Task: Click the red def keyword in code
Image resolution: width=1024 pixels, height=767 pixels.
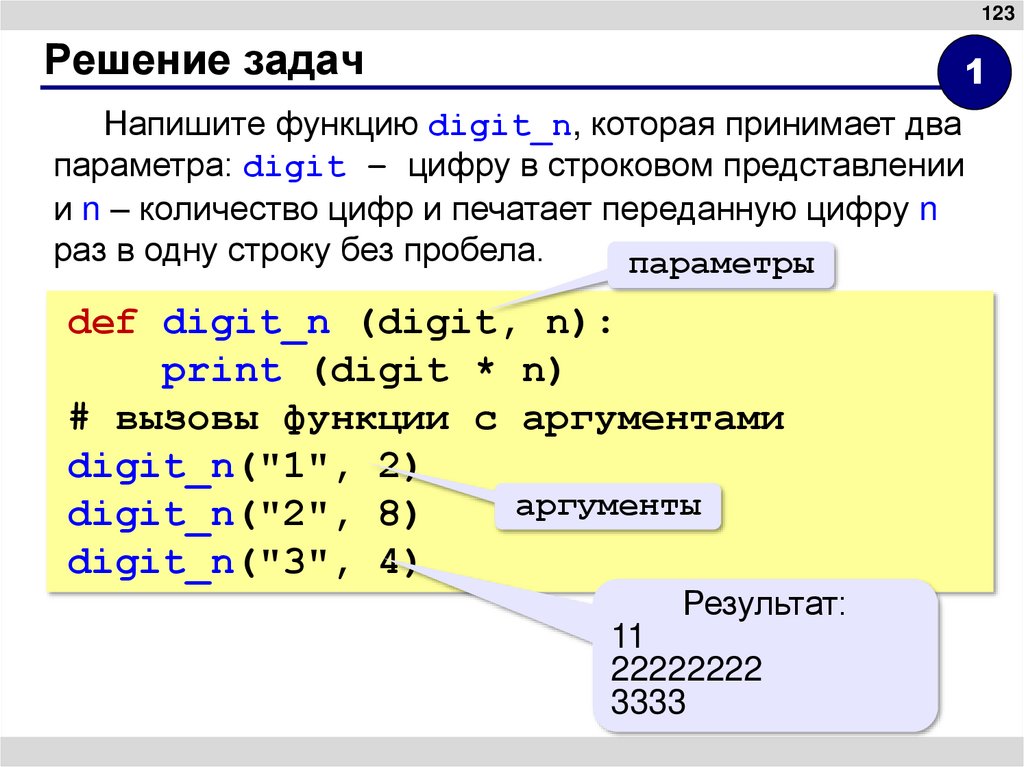Action: click(101, 321)
